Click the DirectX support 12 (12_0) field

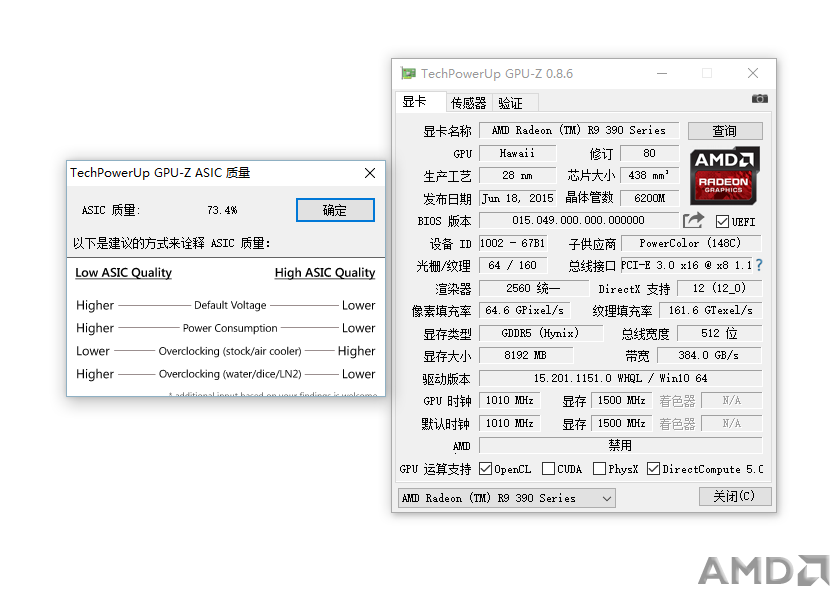tap(719, 289)
